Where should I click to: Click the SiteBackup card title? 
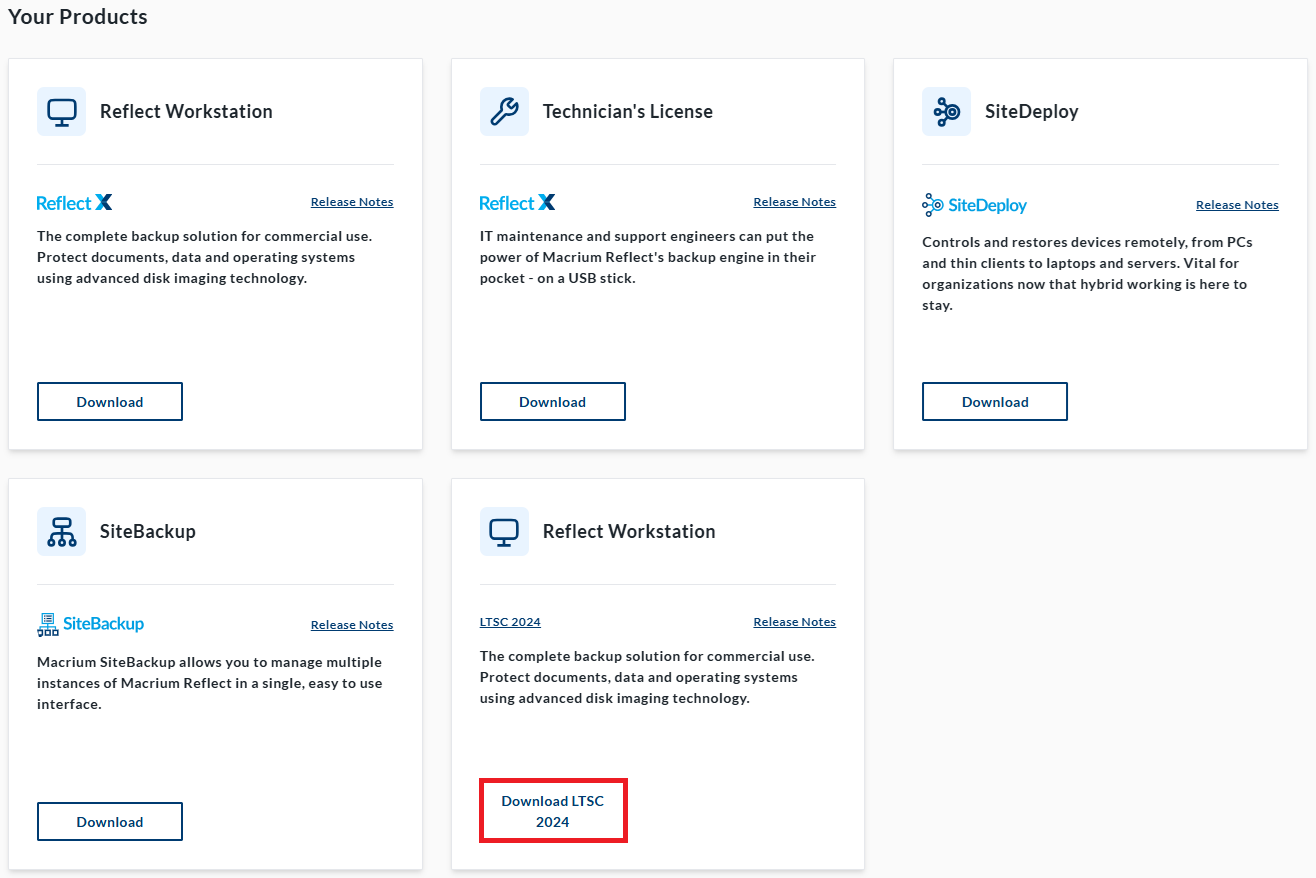pyautogui.click(x=148, y=531)
